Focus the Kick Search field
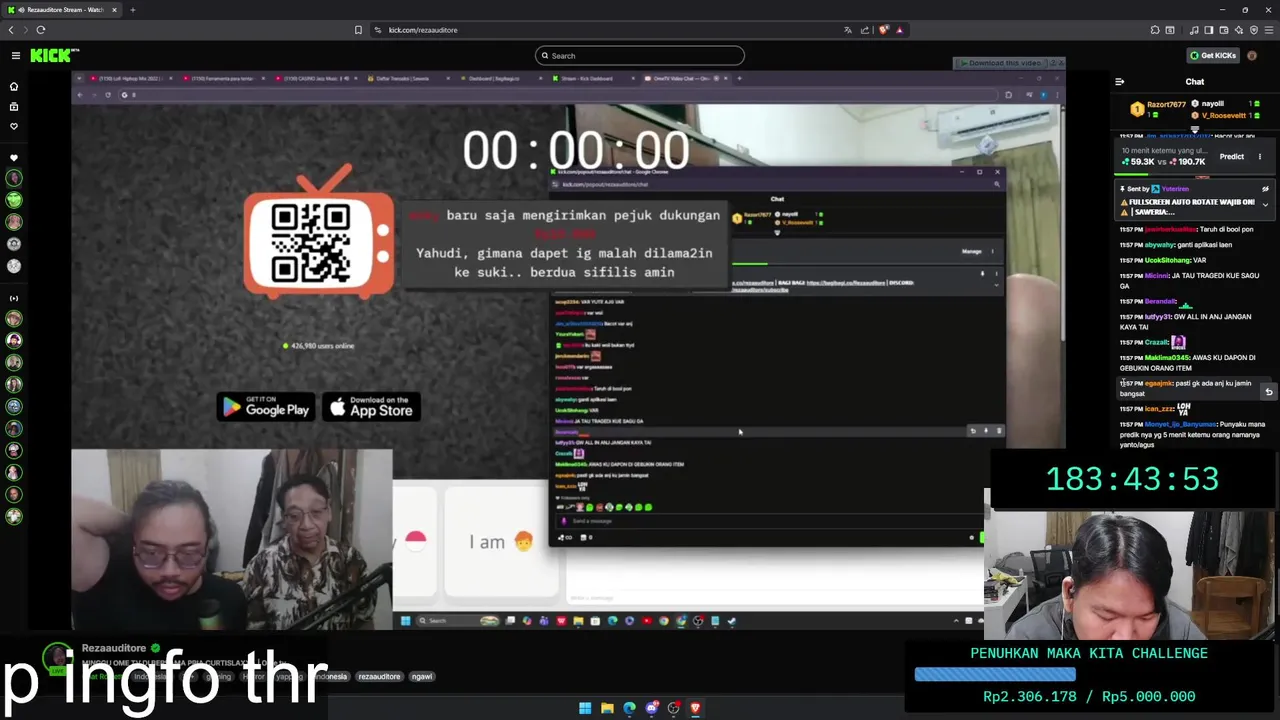The height and width of the screenshot is (720, 1280). [x=640, y=56]
